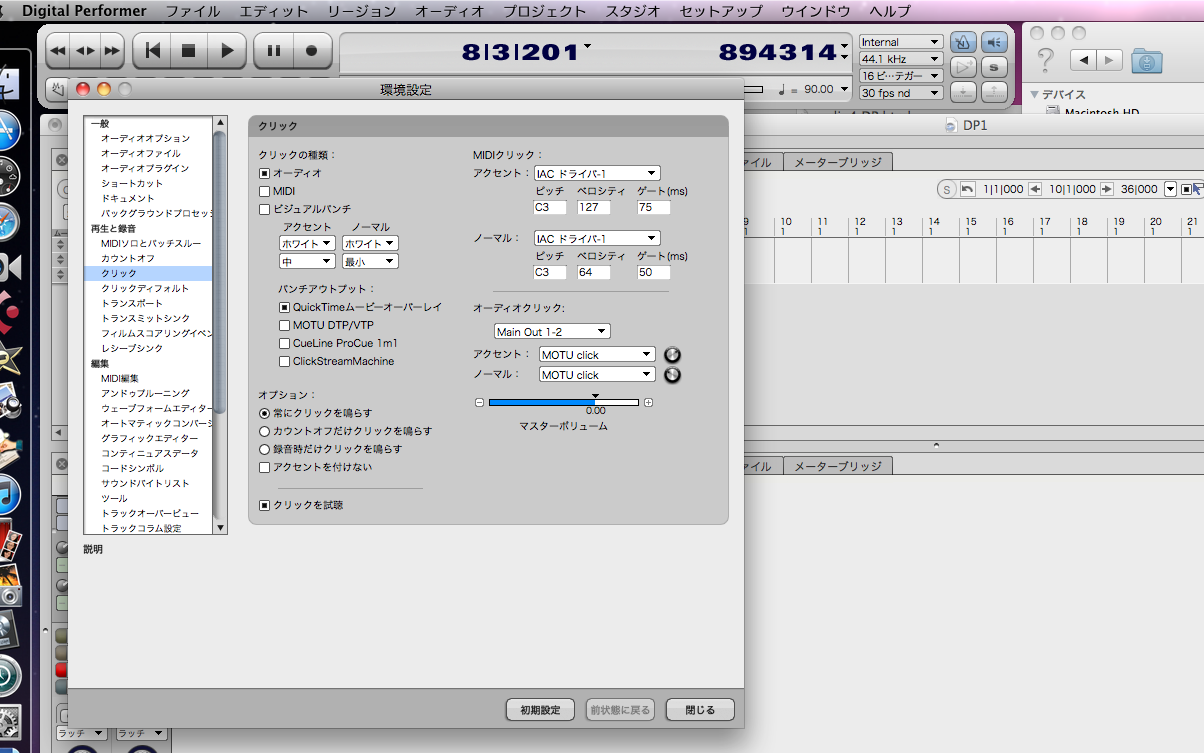This screenshot has width=1204, height=753.
Task: Open the accent MOTU click dropdown
Action: tap(597, 354)
